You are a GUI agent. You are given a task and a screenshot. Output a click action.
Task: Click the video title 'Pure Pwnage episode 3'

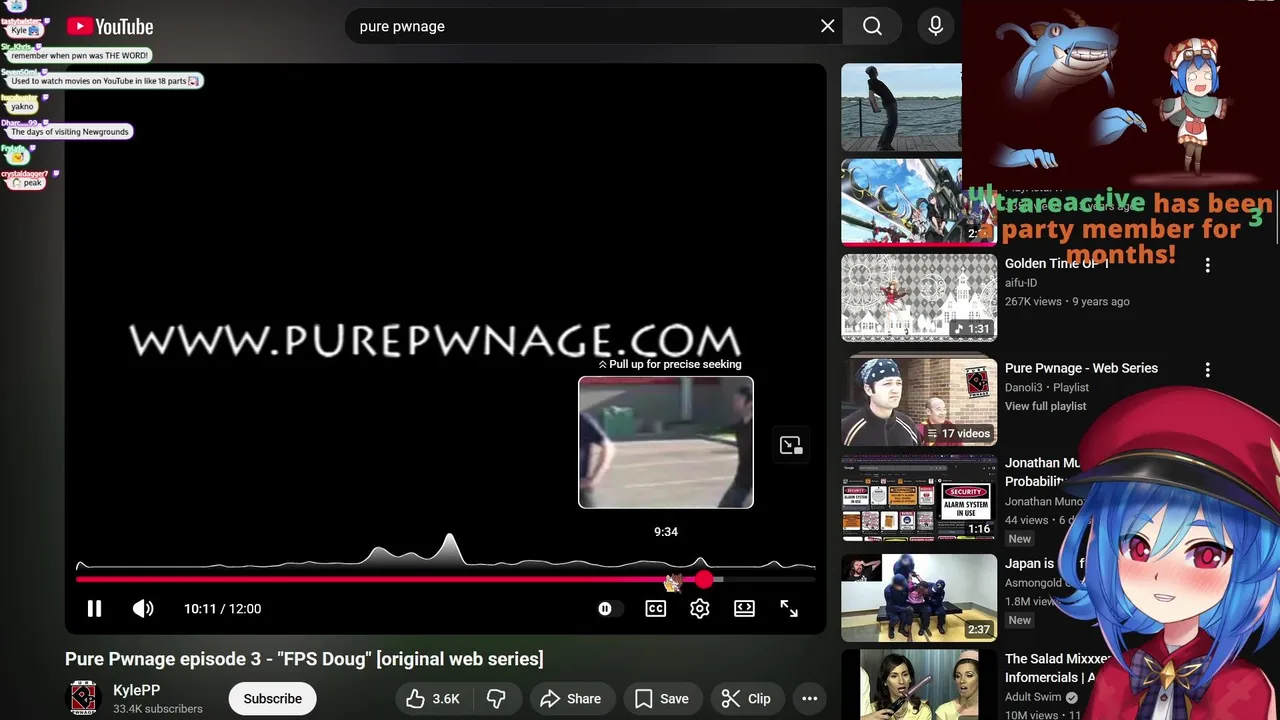pyautogui.click(x=304, y=659)
